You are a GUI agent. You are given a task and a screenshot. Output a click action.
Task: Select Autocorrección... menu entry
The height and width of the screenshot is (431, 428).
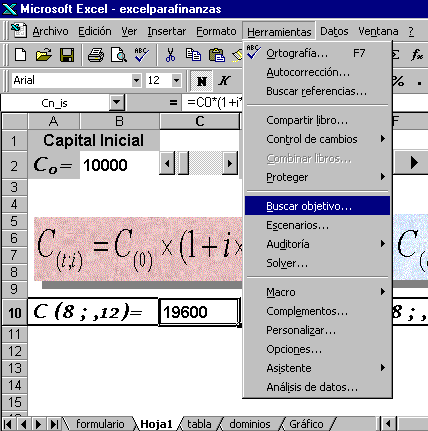coord(317,72)
